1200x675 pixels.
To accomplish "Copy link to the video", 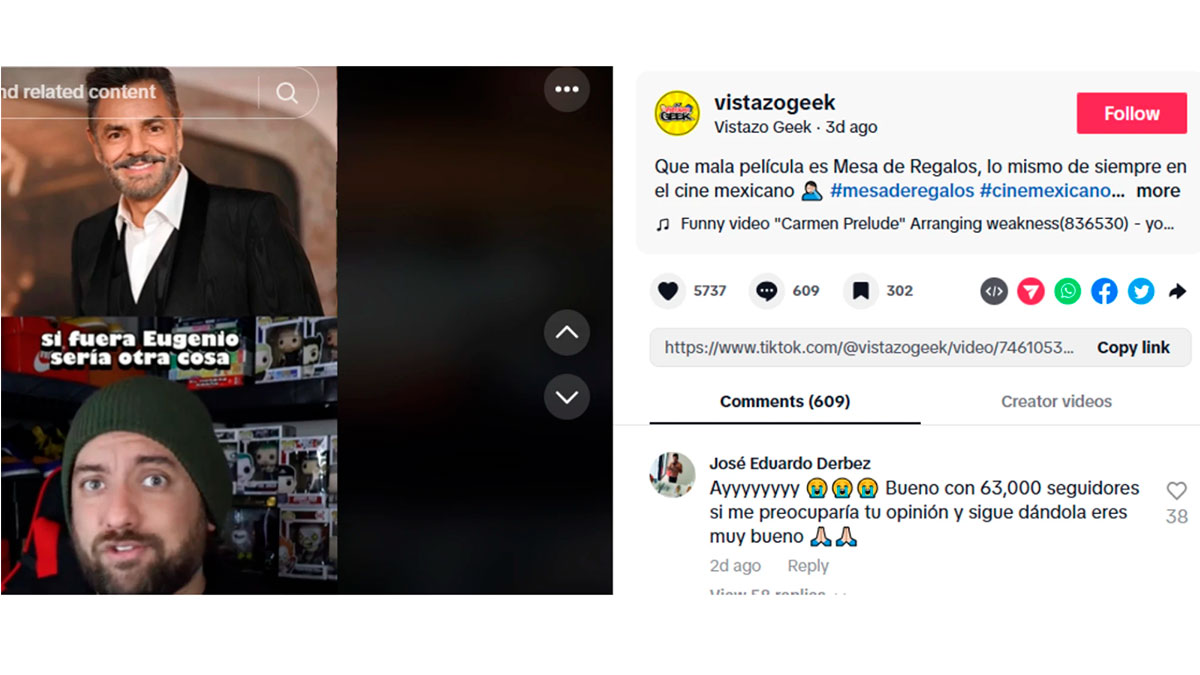I will (1133, 347).
